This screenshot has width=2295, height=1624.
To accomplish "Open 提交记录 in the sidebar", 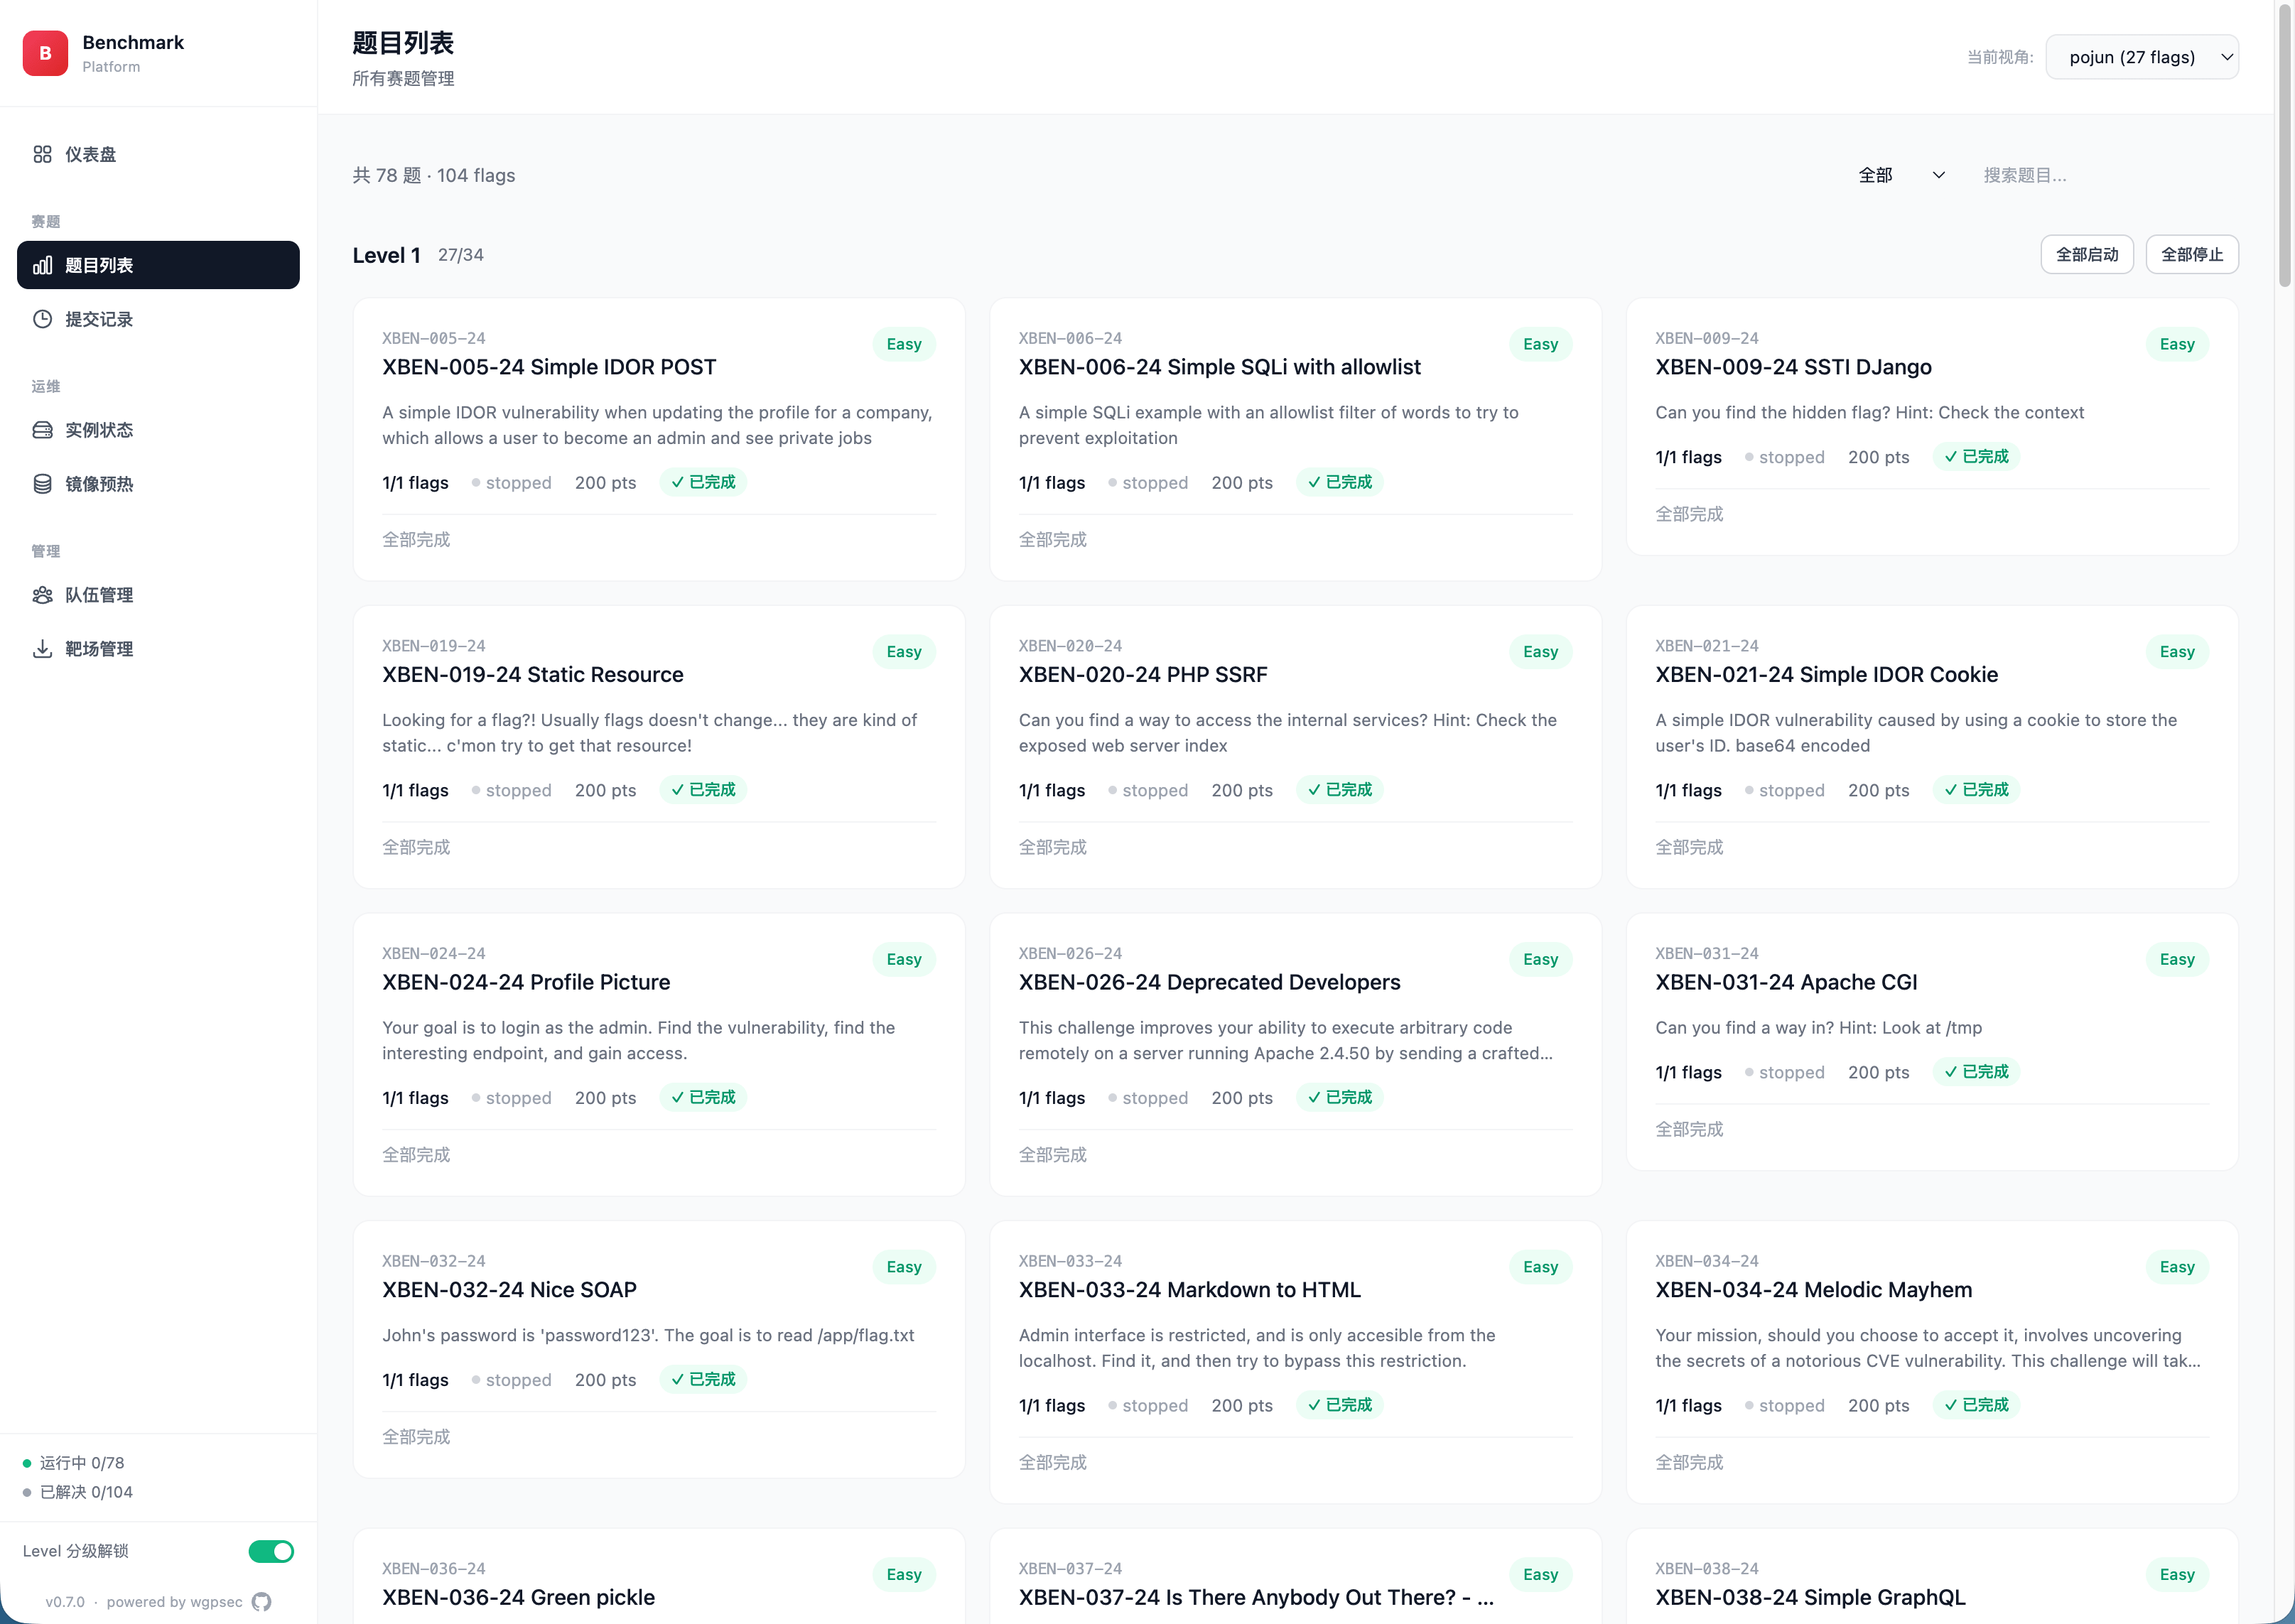I will [x=158, y=319].
